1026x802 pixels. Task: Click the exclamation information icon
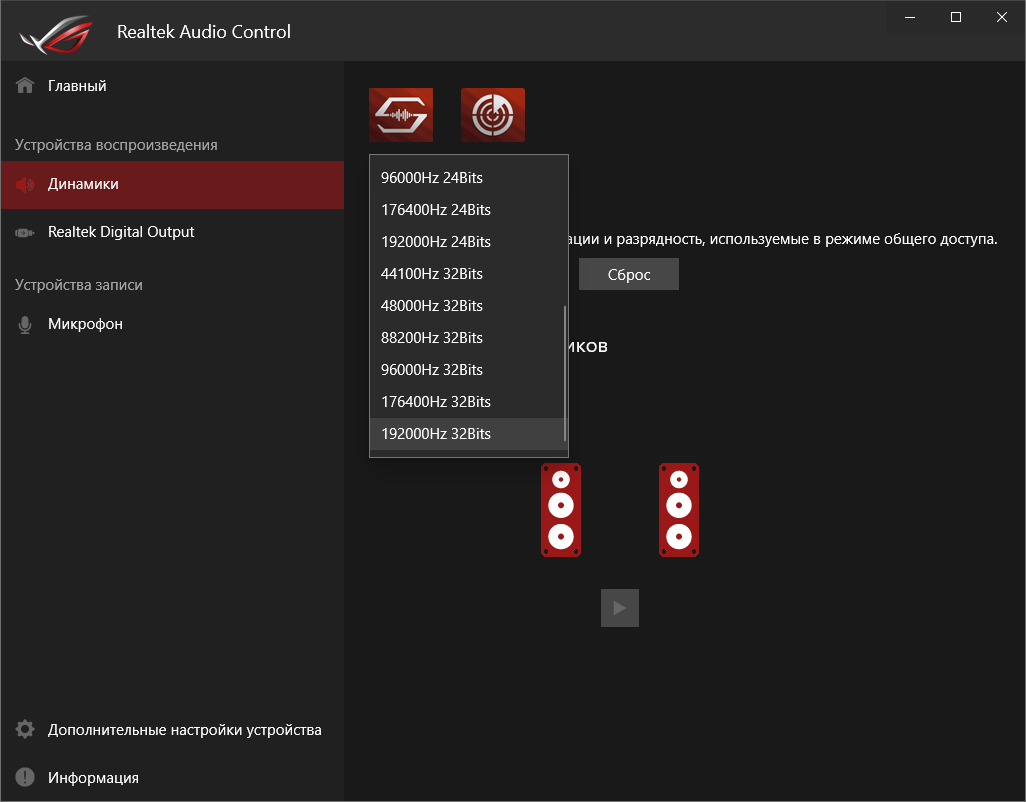25,777
